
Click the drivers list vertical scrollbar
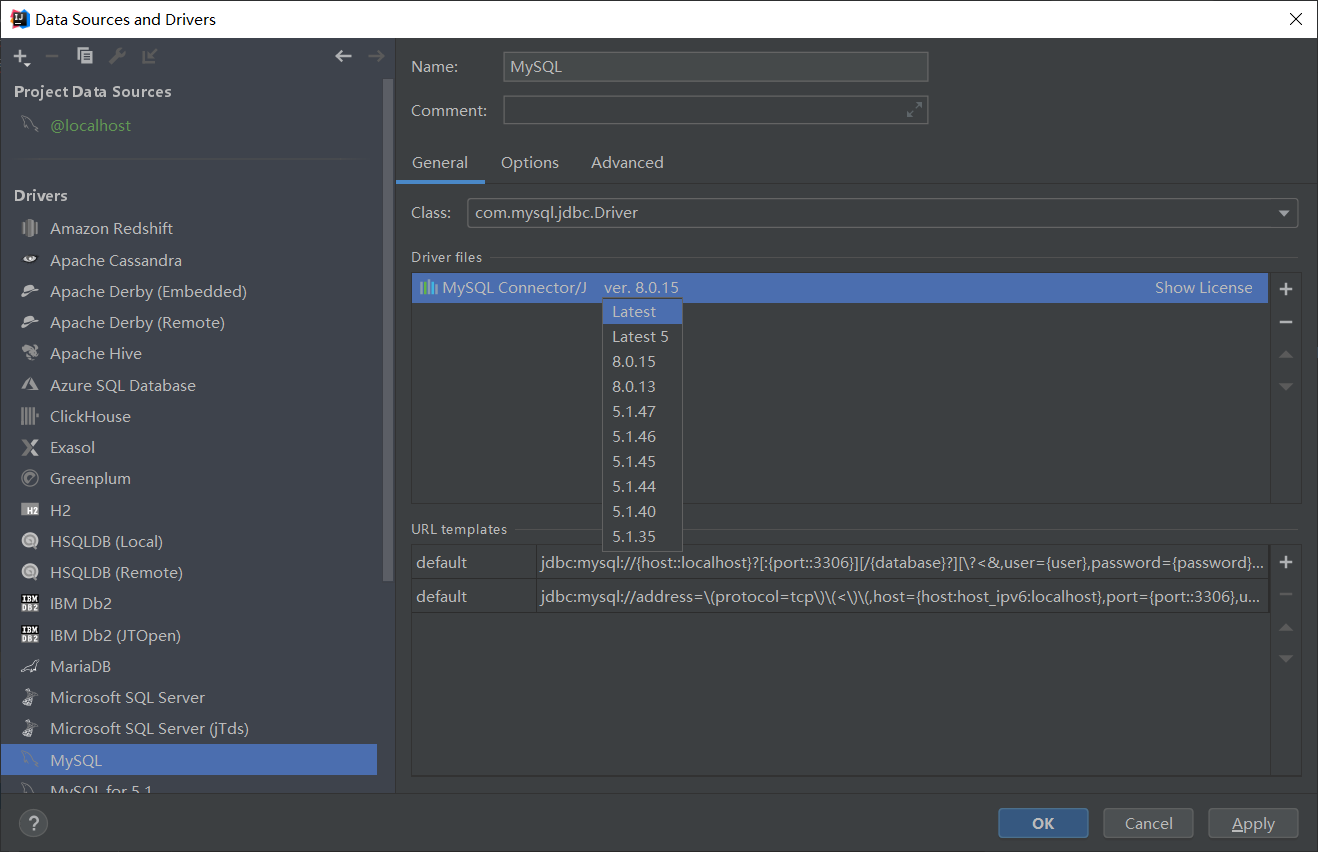(388, 330)
